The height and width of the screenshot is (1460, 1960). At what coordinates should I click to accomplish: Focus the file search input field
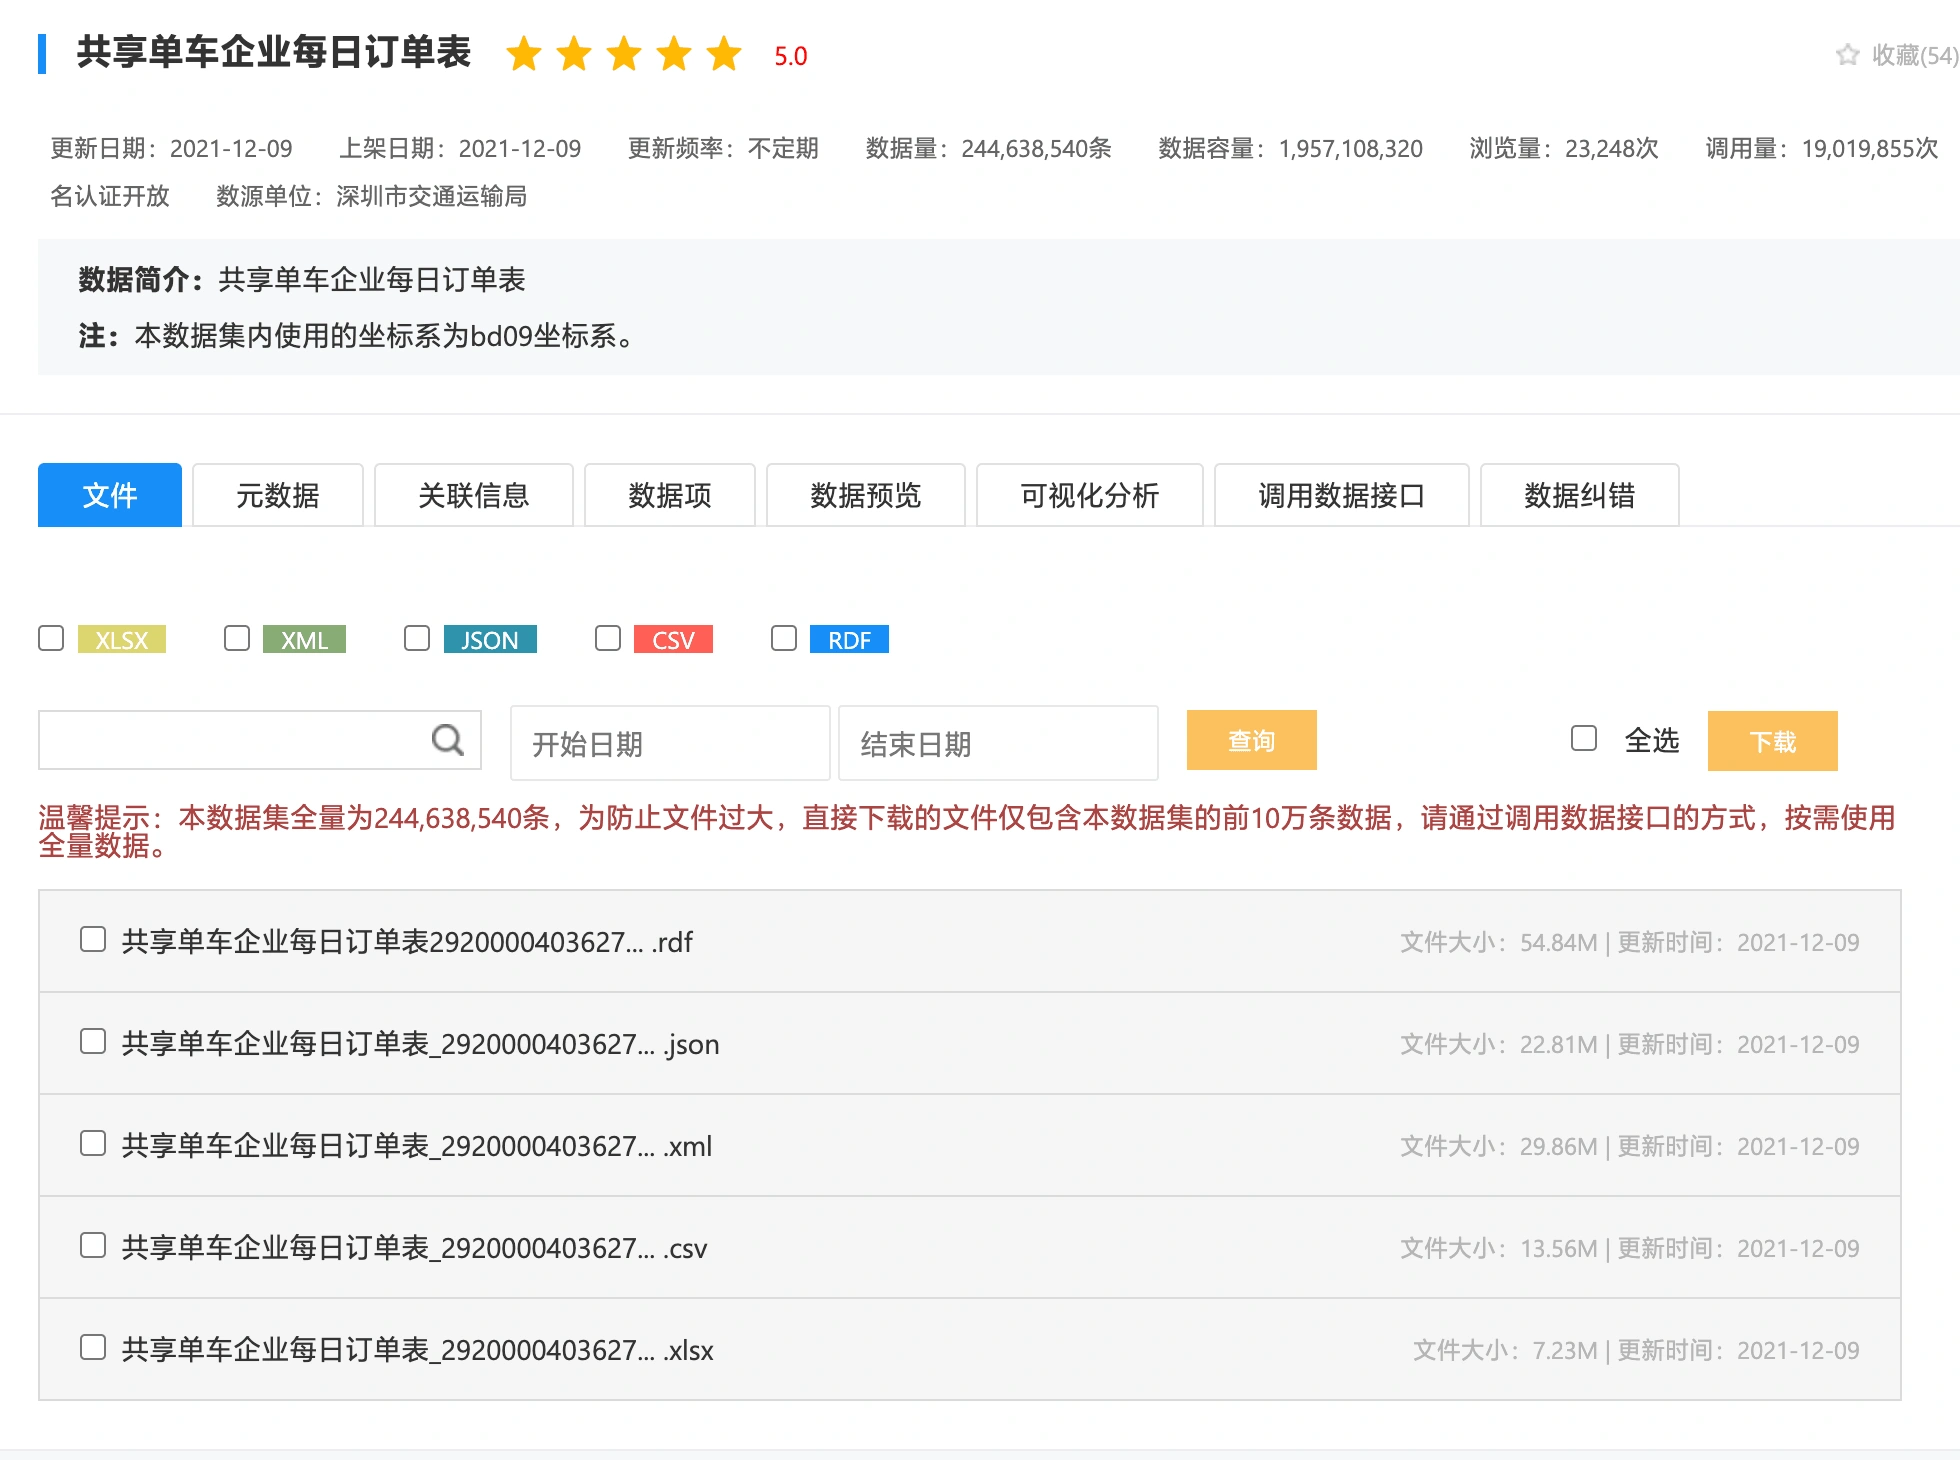[230, 740]
